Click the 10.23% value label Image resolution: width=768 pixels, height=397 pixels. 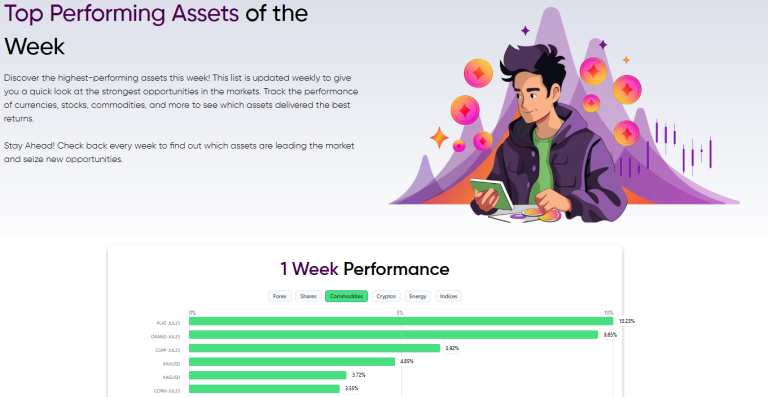tap(626, 321)
